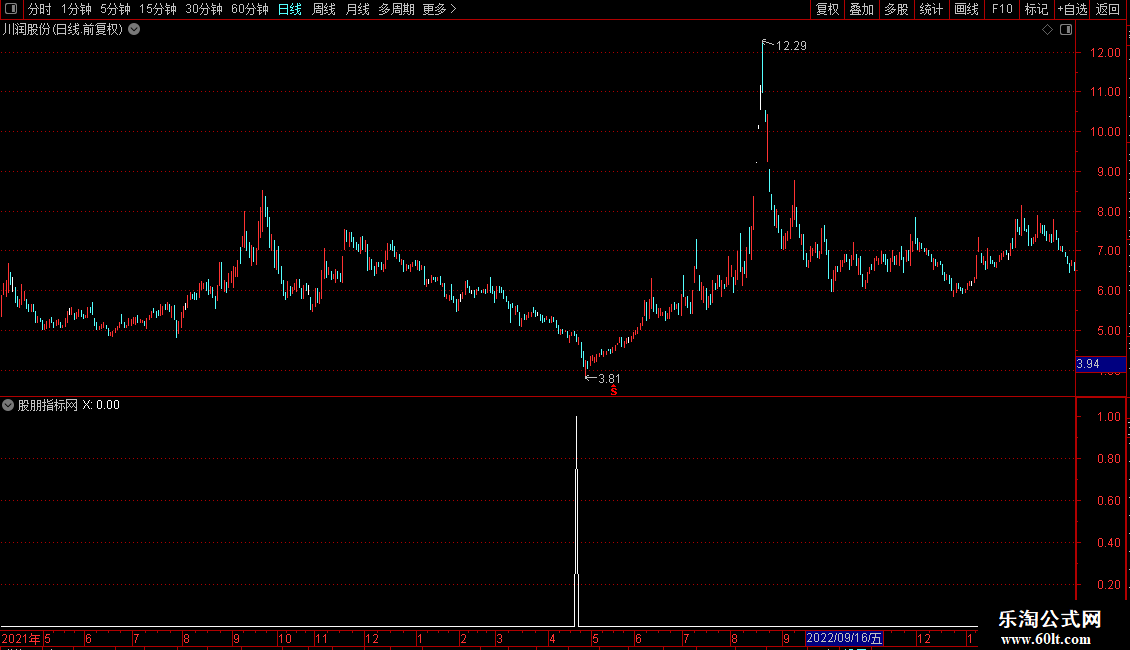Click the 1.00 indicator axis label
Viewport: 1130px width, 650px height.
point(1108,417)
